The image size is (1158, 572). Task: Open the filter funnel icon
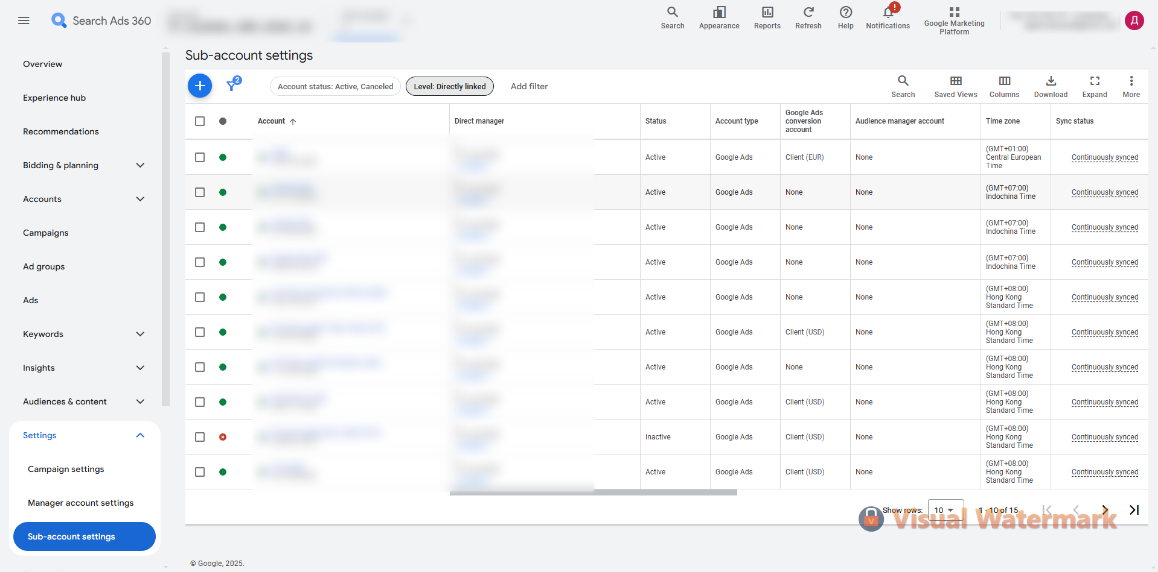(233, 85)
